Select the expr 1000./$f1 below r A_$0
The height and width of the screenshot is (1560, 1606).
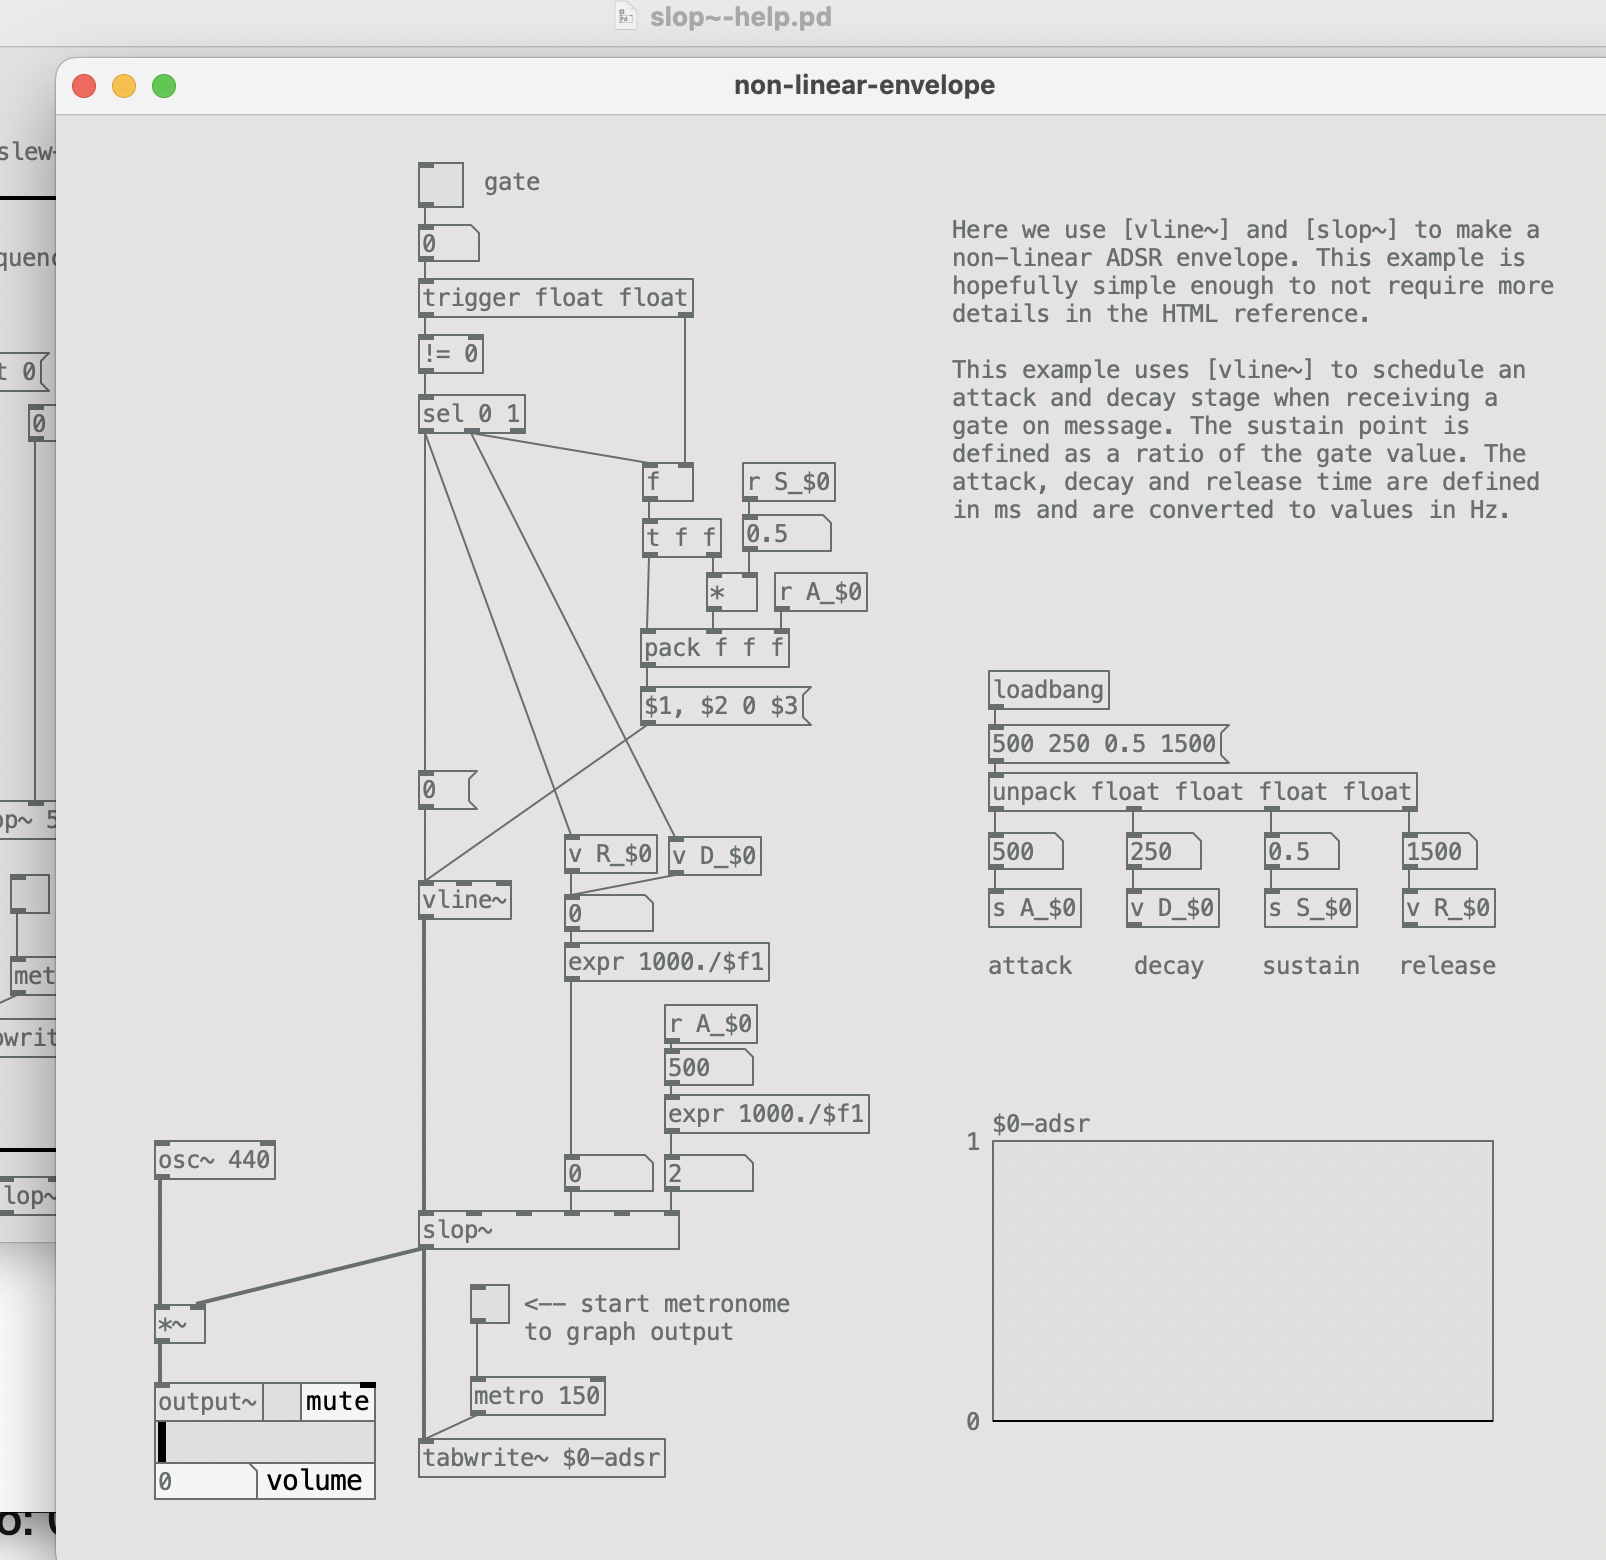tap(767, 1114)
